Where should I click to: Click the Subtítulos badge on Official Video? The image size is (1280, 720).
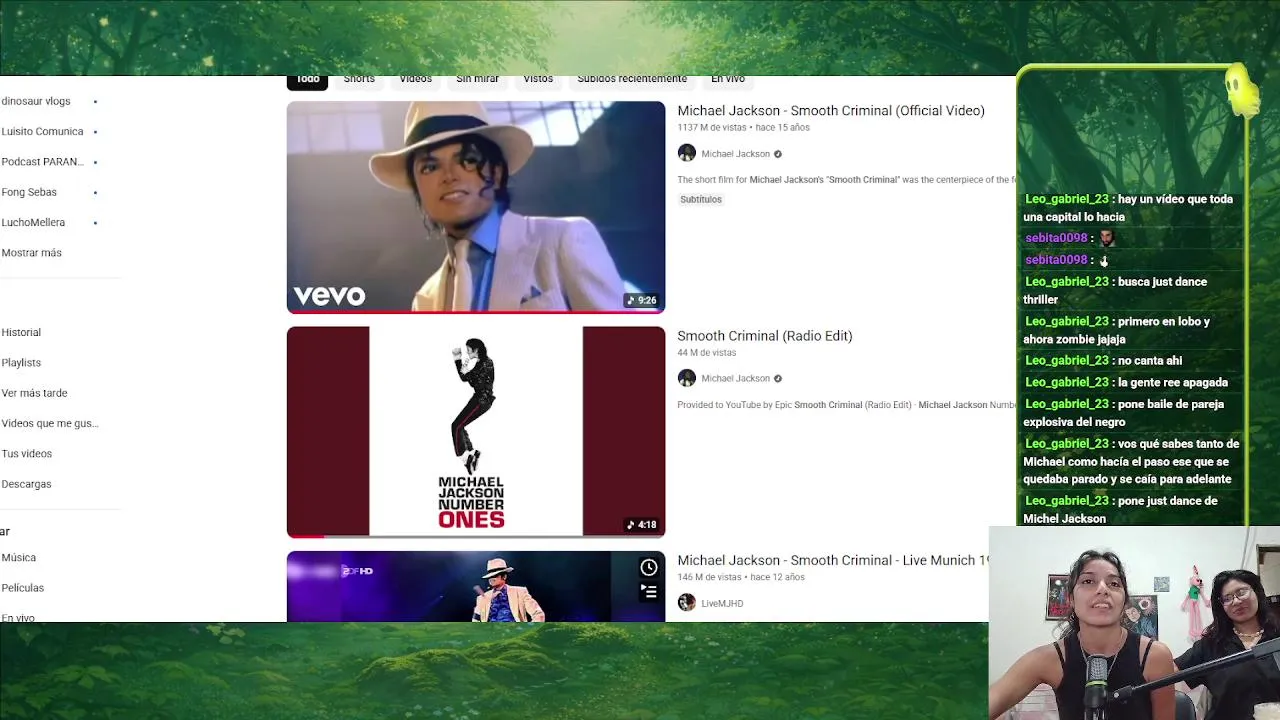(x=701, y=200)
